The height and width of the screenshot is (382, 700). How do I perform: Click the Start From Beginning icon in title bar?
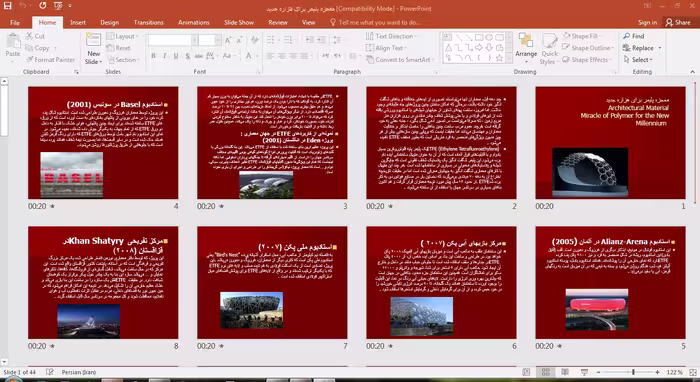click(58, 6)
